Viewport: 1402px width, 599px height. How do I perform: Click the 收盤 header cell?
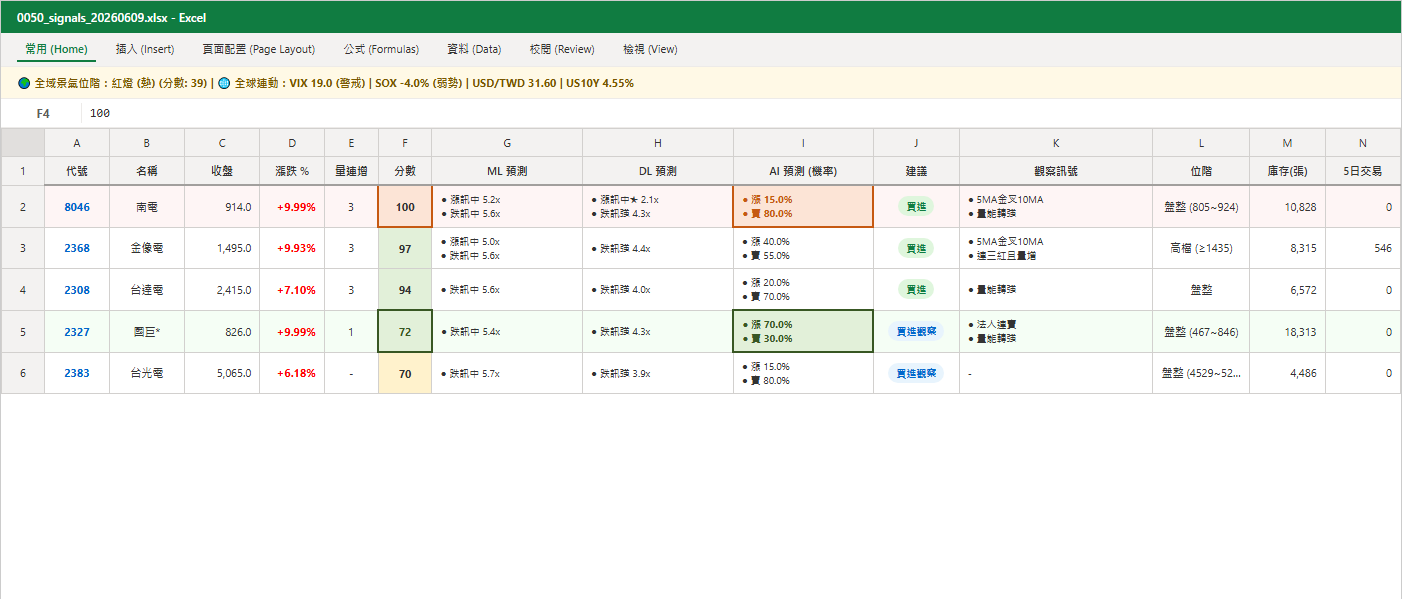pyautogui.click(x=222, y=171)
